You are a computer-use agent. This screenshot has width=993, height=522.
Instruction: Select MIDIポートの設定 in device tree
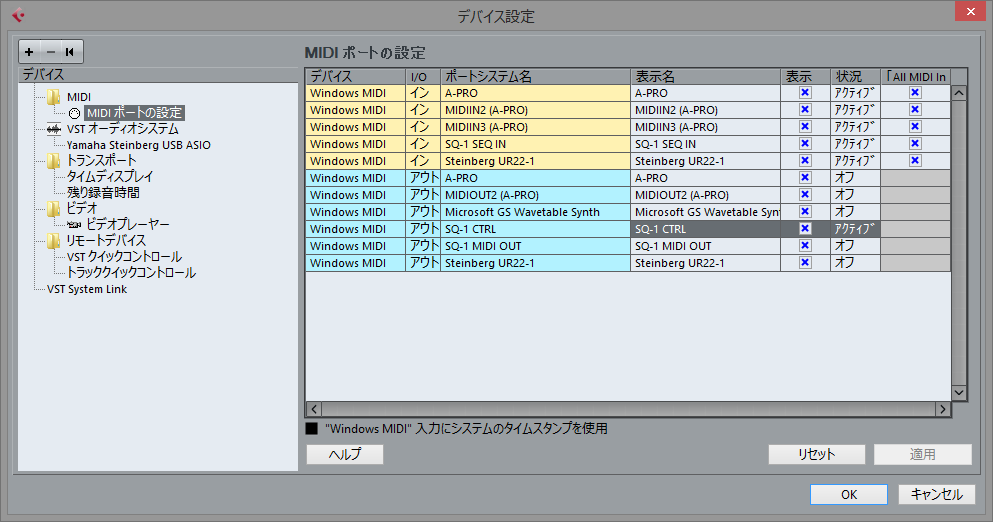134,113
